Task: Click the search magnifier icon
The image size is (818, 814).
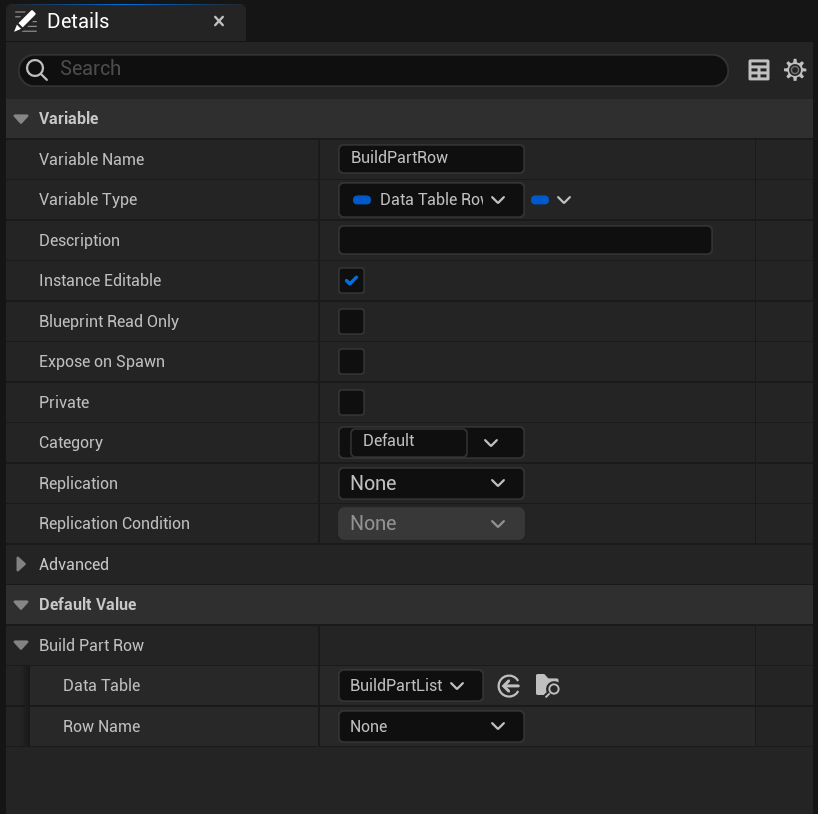Action: click(x=37, y=69)
